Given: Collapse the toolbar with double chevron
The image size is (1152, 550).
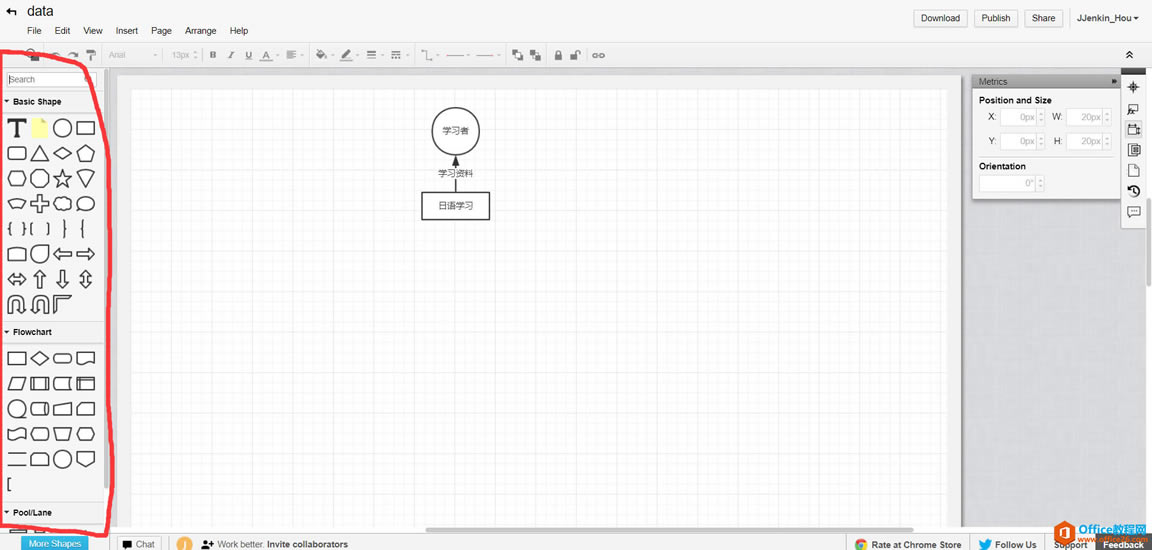Looking at the screenshot, I should pos(1129,55).
